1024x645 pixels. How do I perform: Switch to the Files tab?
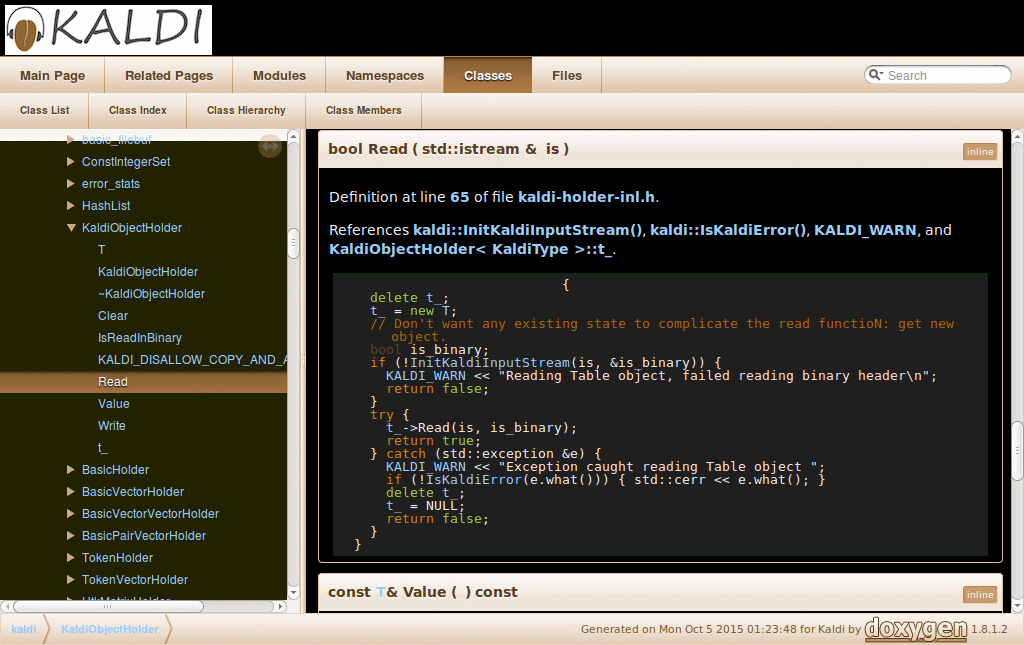(x=567, y=74)
